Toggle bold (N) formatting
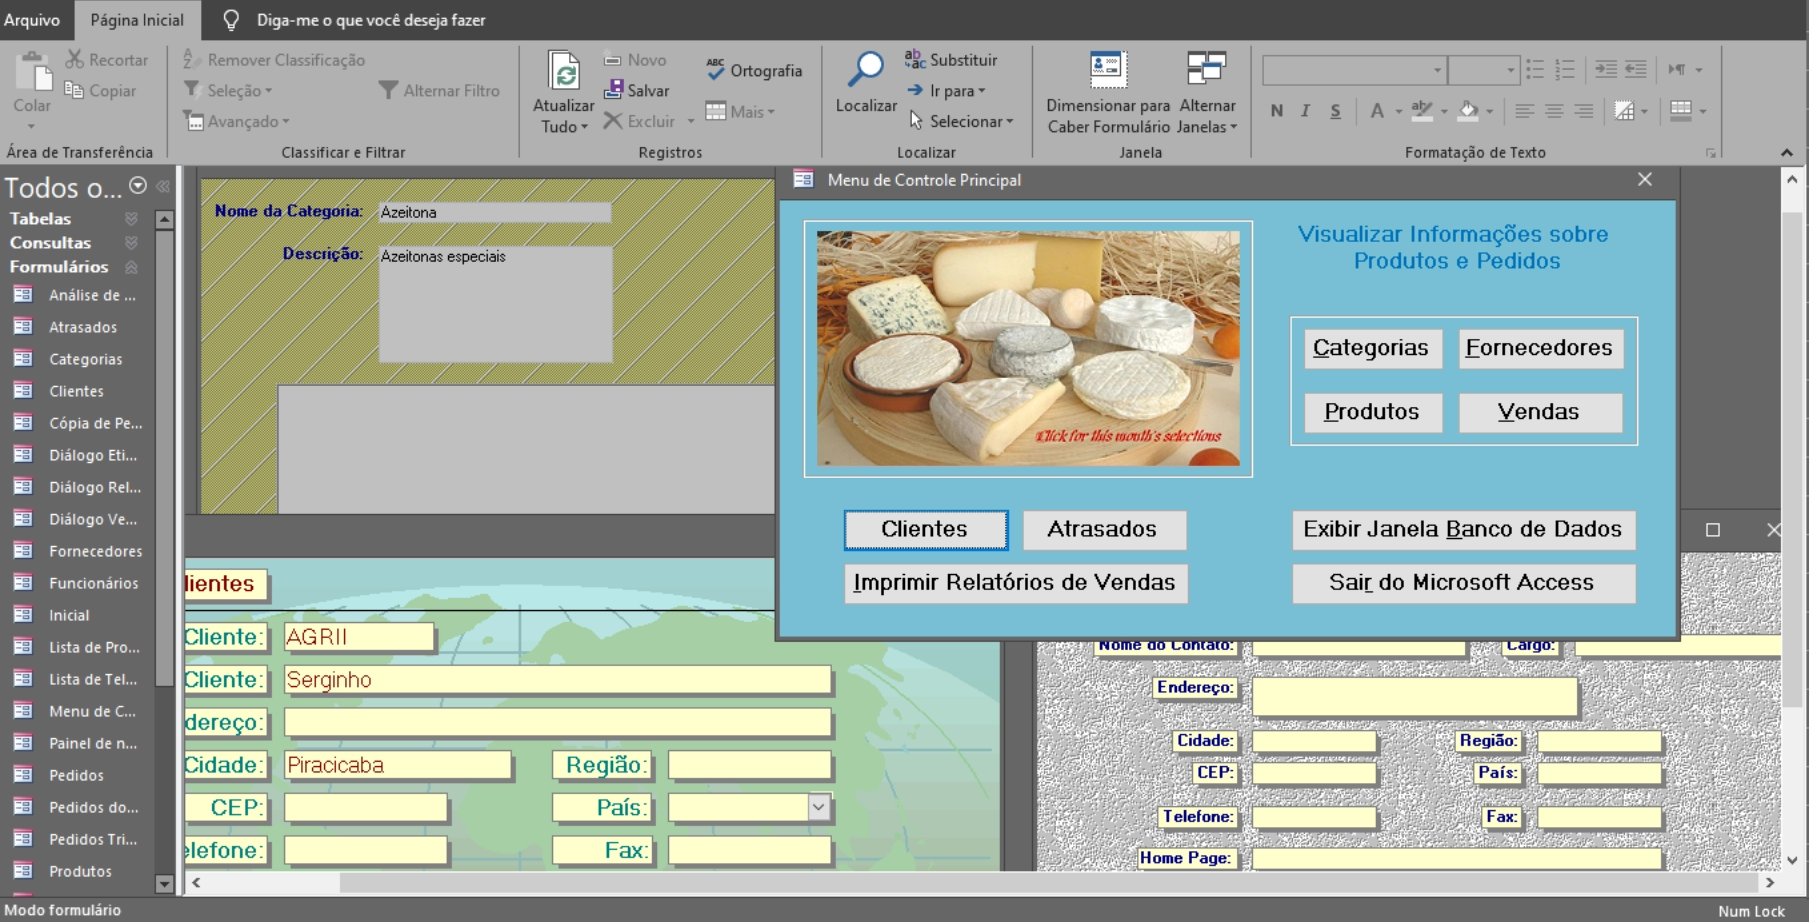The height and width of the screenshot is (922, 1810). 1276,111
